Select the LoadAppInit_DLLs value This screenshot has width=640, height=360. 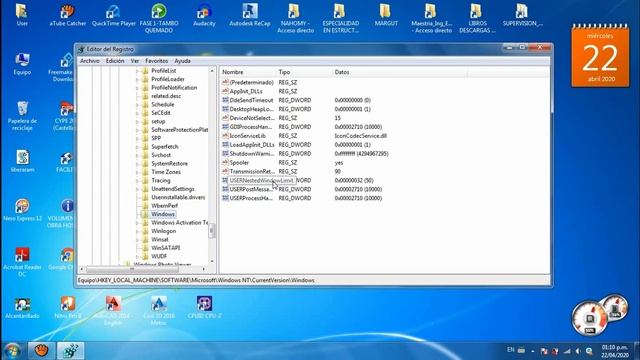[252, 144]
